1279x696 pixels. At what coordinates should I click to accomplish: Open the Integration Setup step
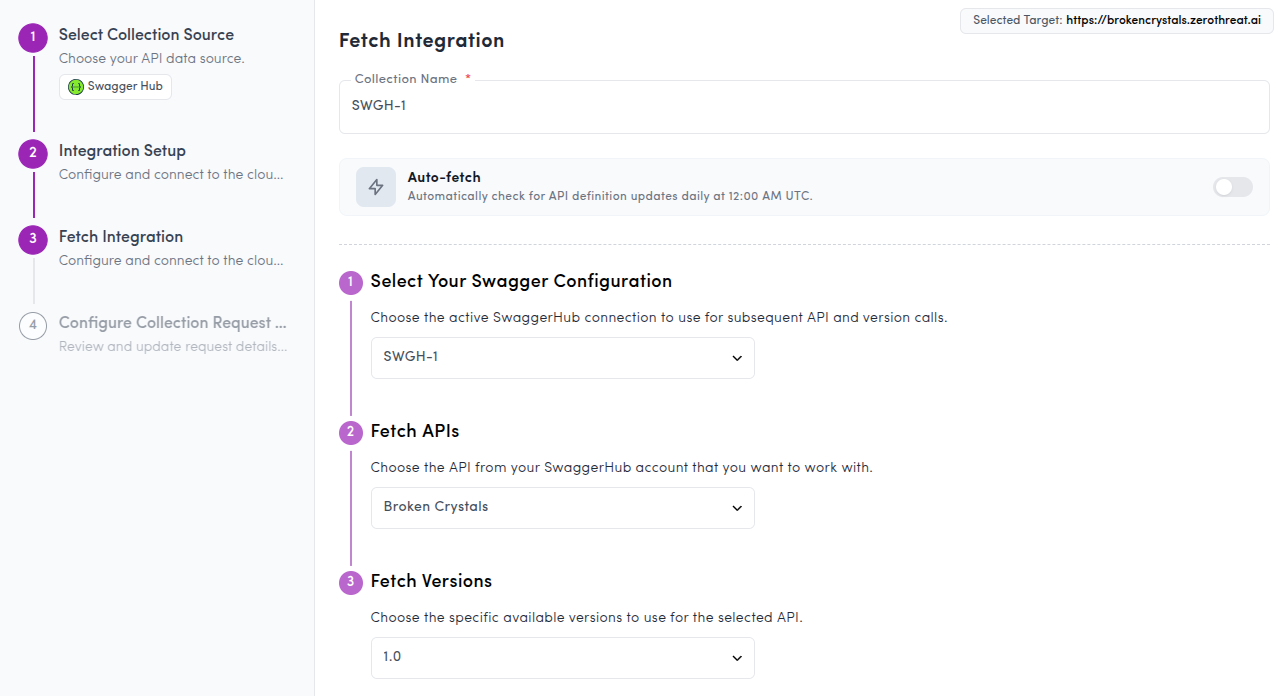tap(122, 151)
